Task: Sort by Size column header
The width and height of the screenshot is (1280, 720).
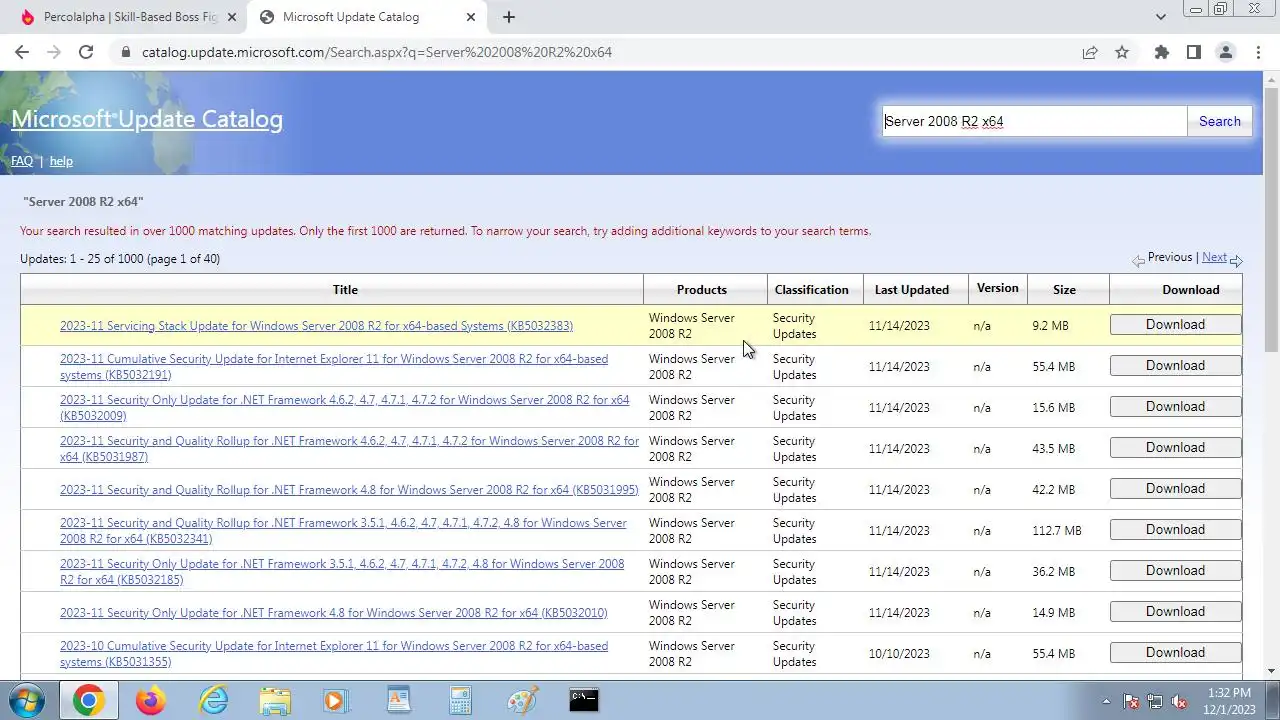Action: (x=1064, y=289)
